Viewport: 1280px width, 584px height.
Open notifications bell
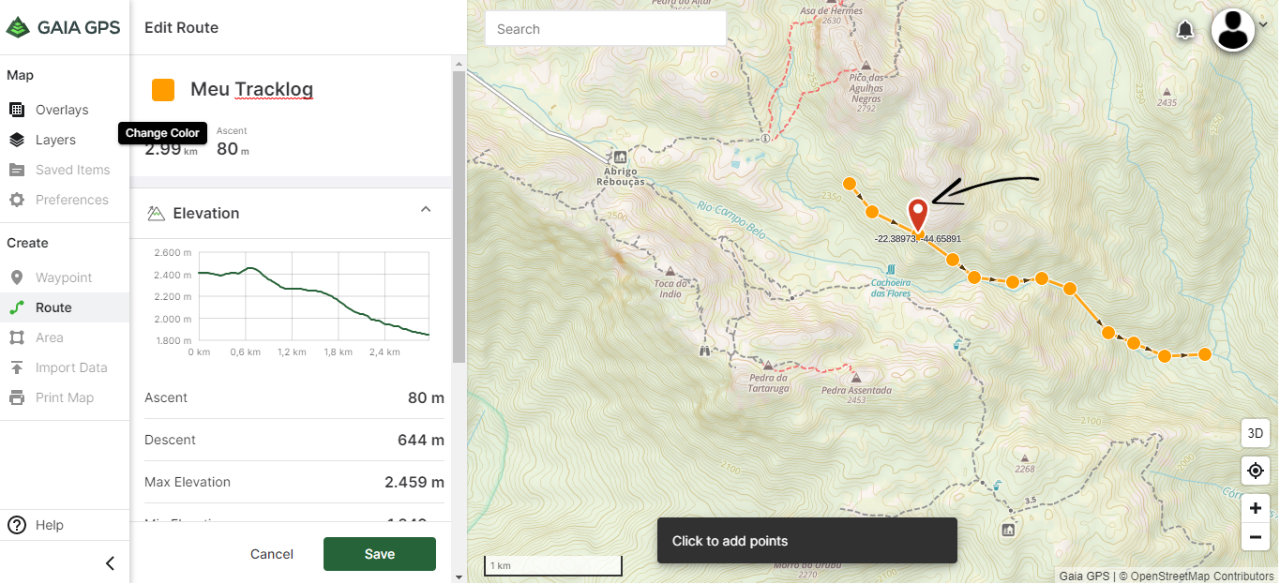tap(1185, 30)
